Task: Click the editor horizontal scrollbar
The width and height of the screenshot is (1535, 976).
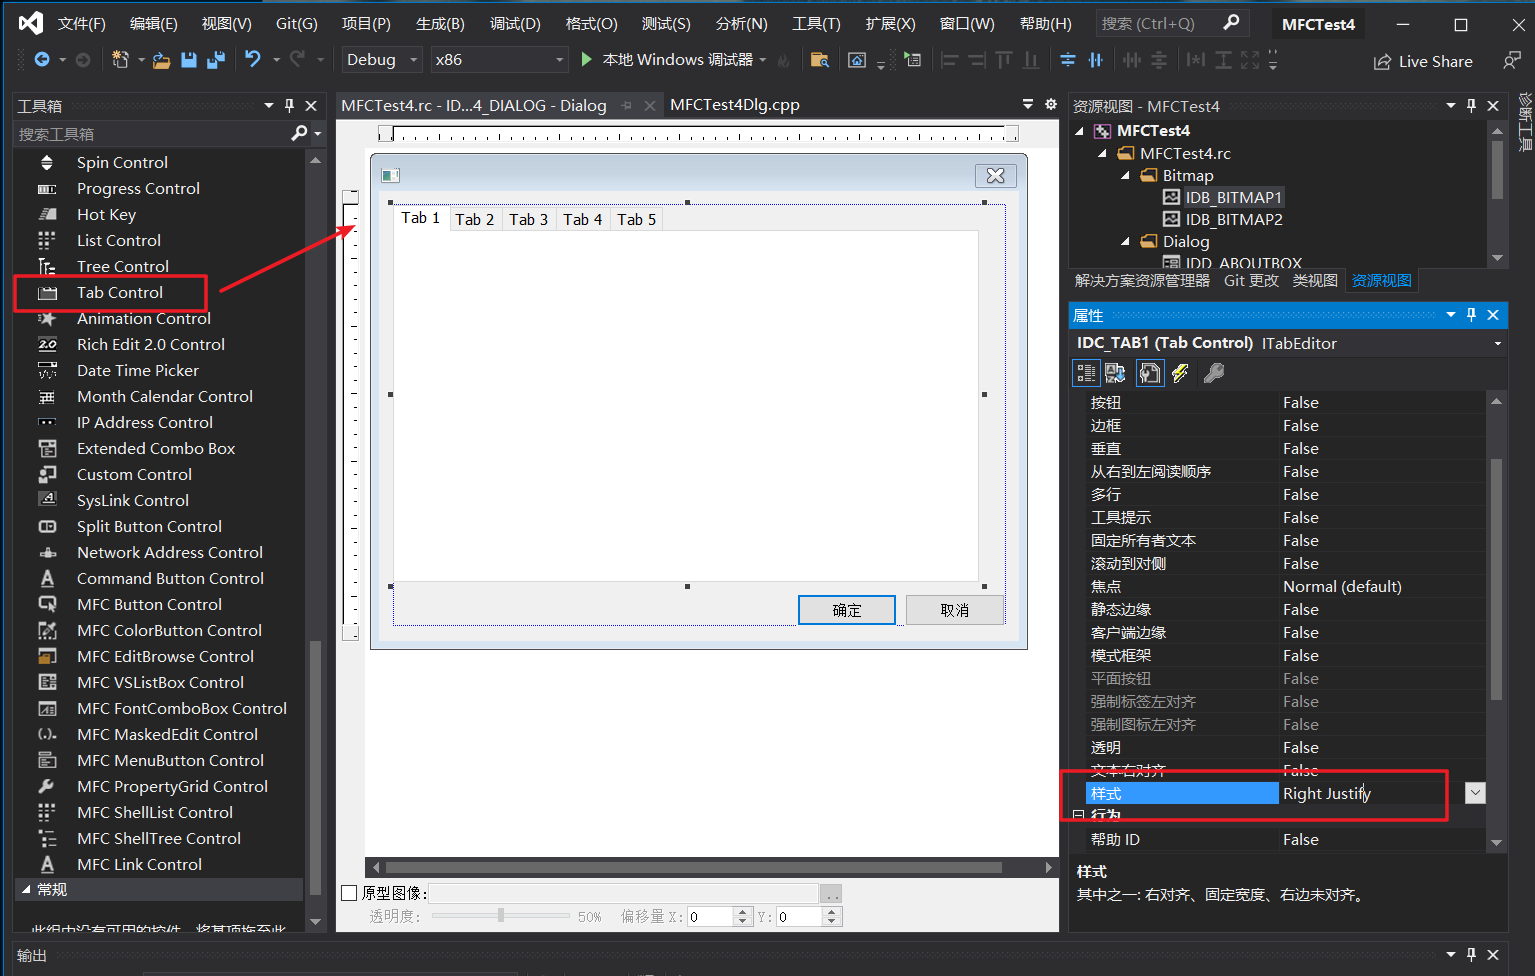Action: [x=694, y=867]
